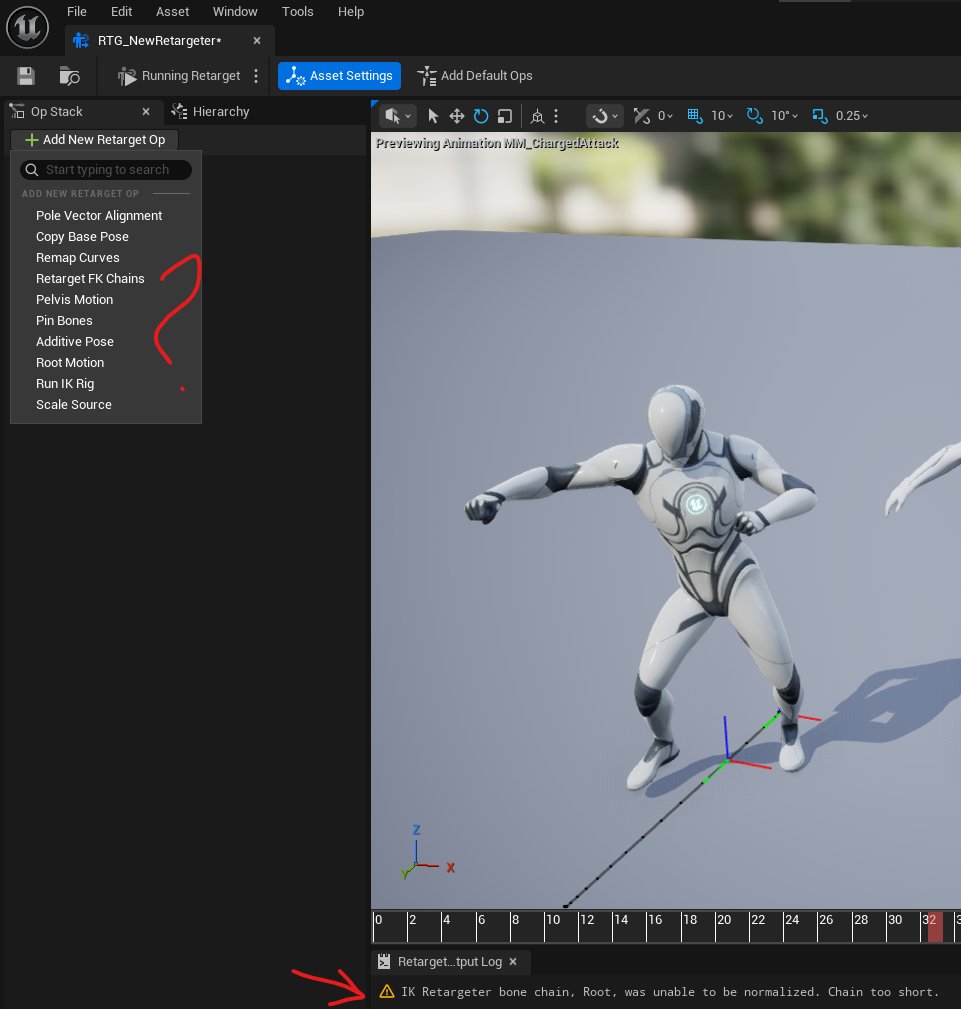The height and width of the screenshot is (1009, 961).
Task: Activate the Rotate tool in viewport
Action: coord(481,116)
